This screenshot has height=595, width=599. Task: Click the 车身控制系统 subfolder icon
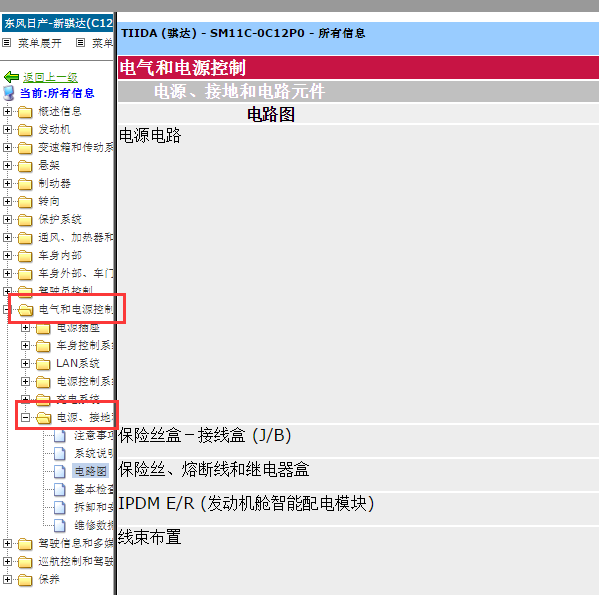click(43, 346)
